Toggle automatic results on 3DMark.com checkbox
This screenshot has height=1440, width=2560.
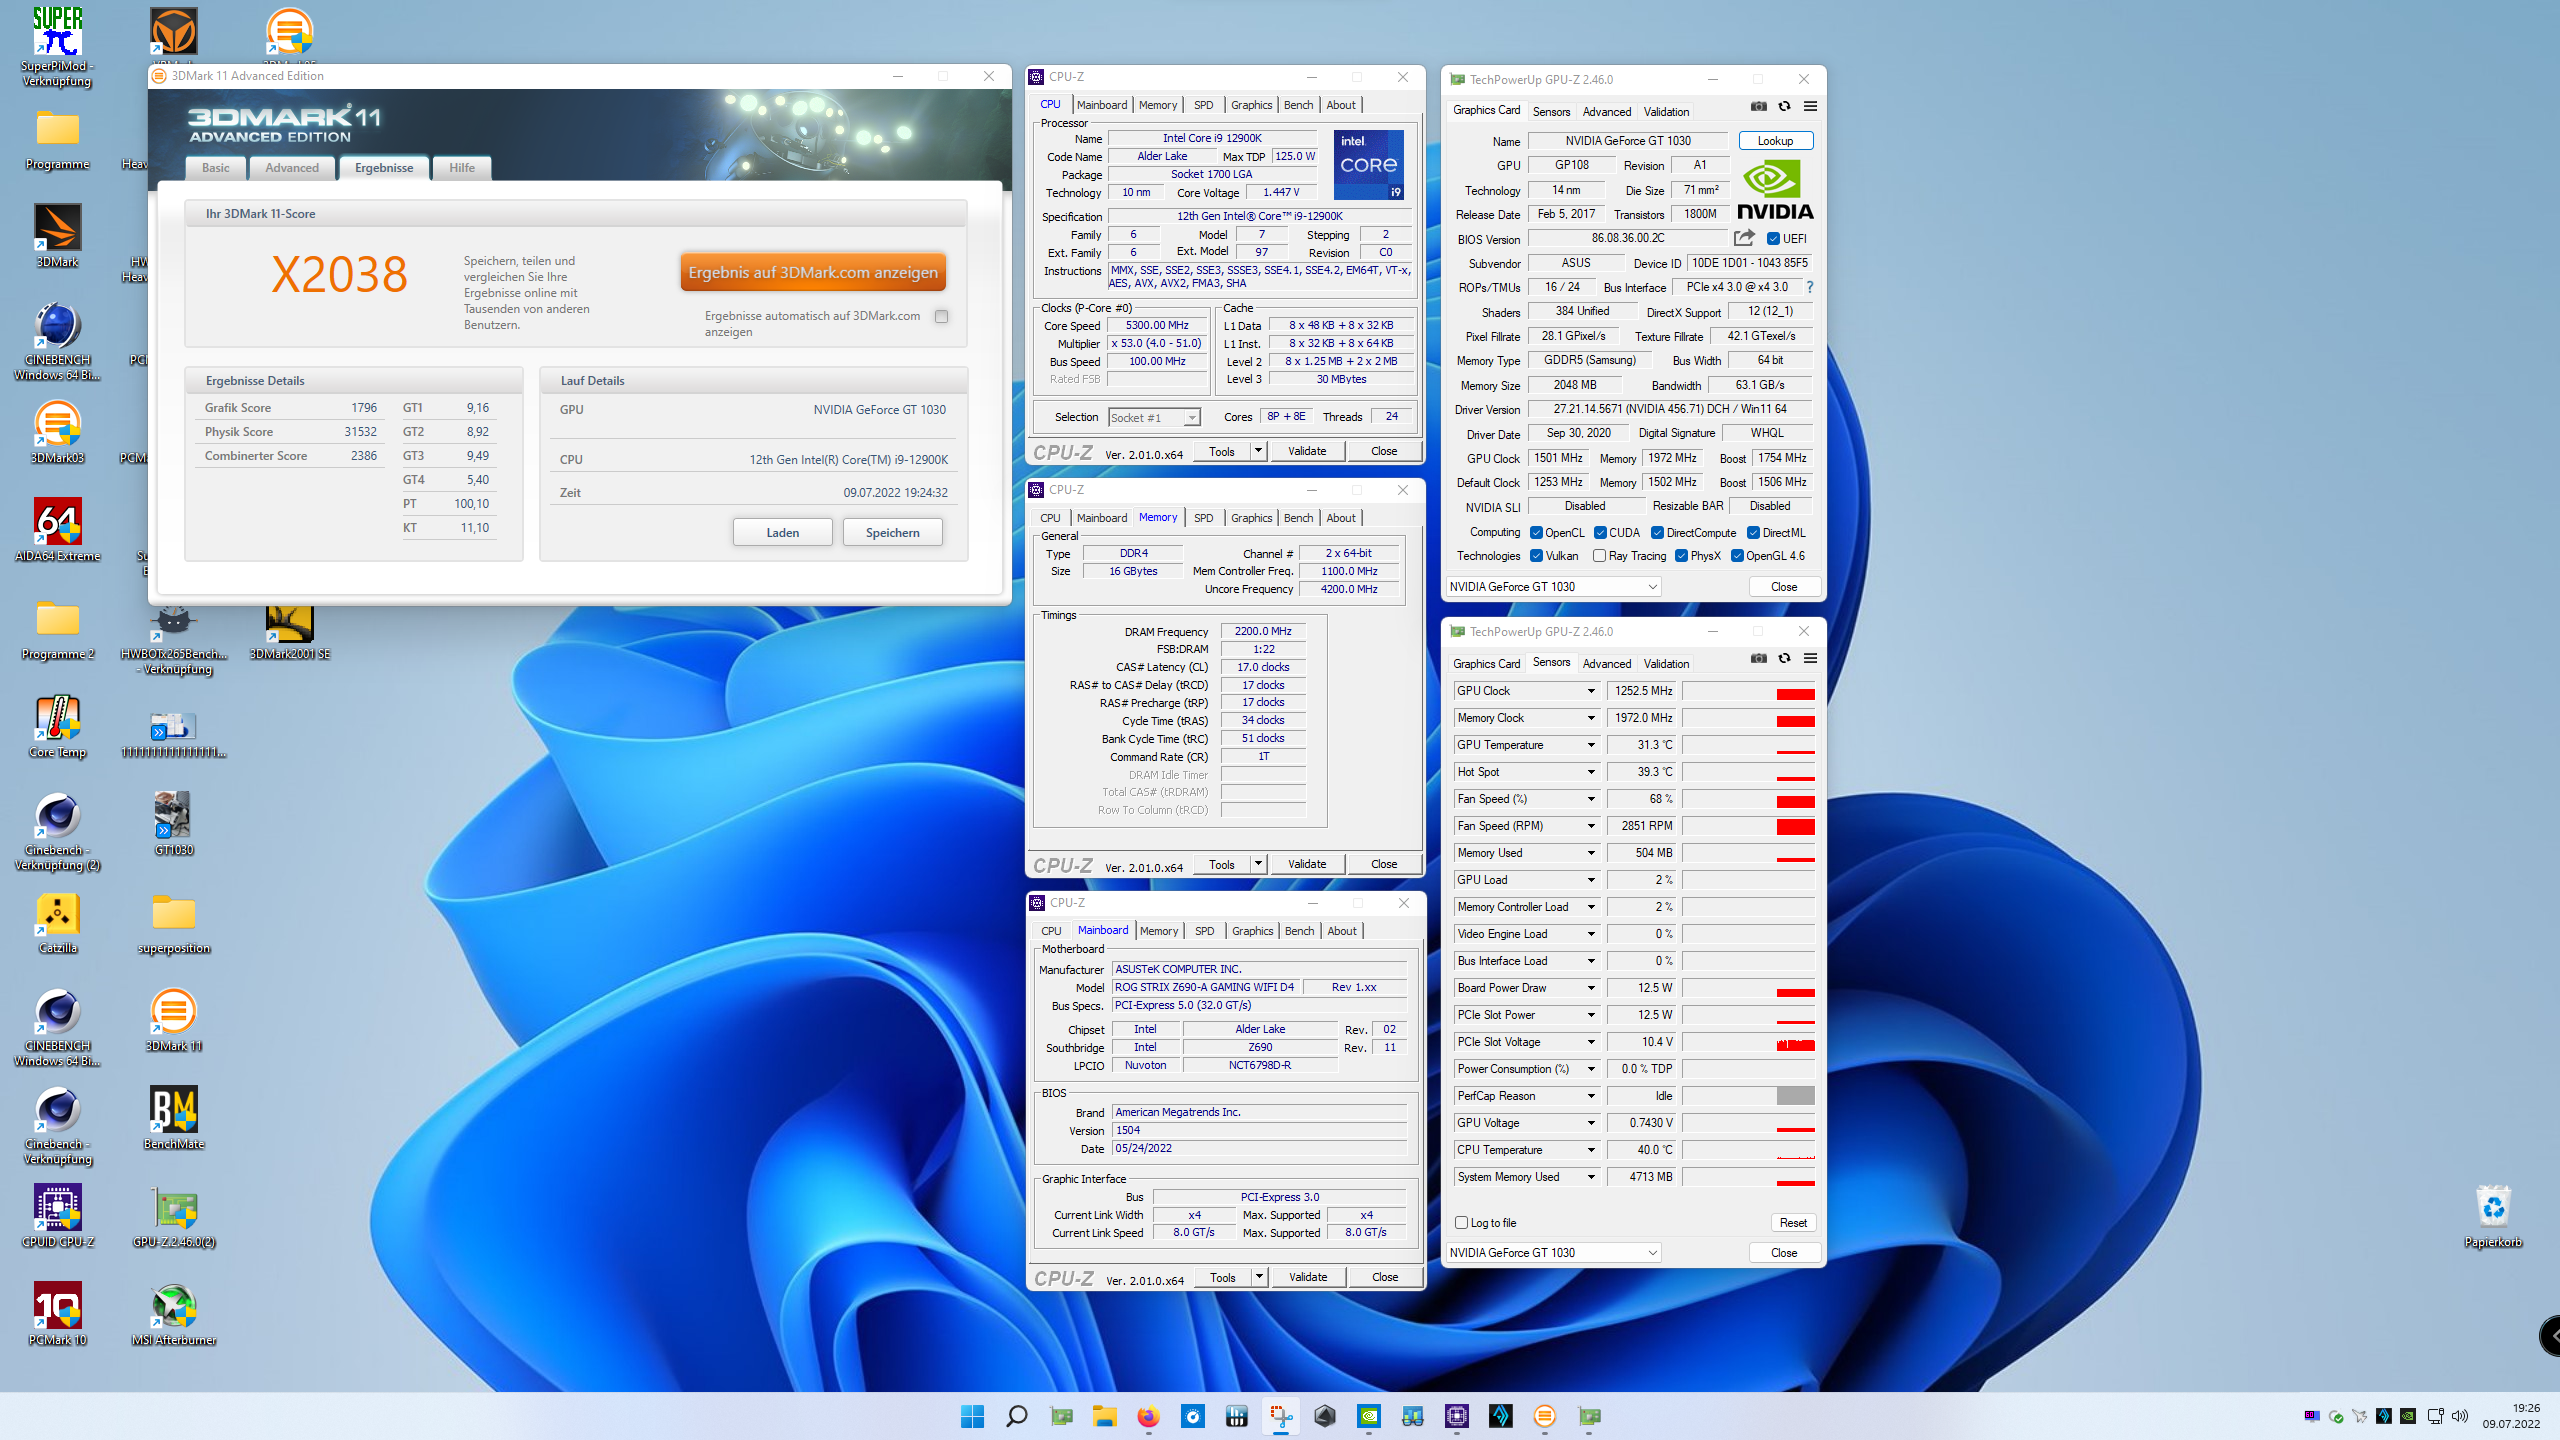pyautogui.click(x=941, y=317)
